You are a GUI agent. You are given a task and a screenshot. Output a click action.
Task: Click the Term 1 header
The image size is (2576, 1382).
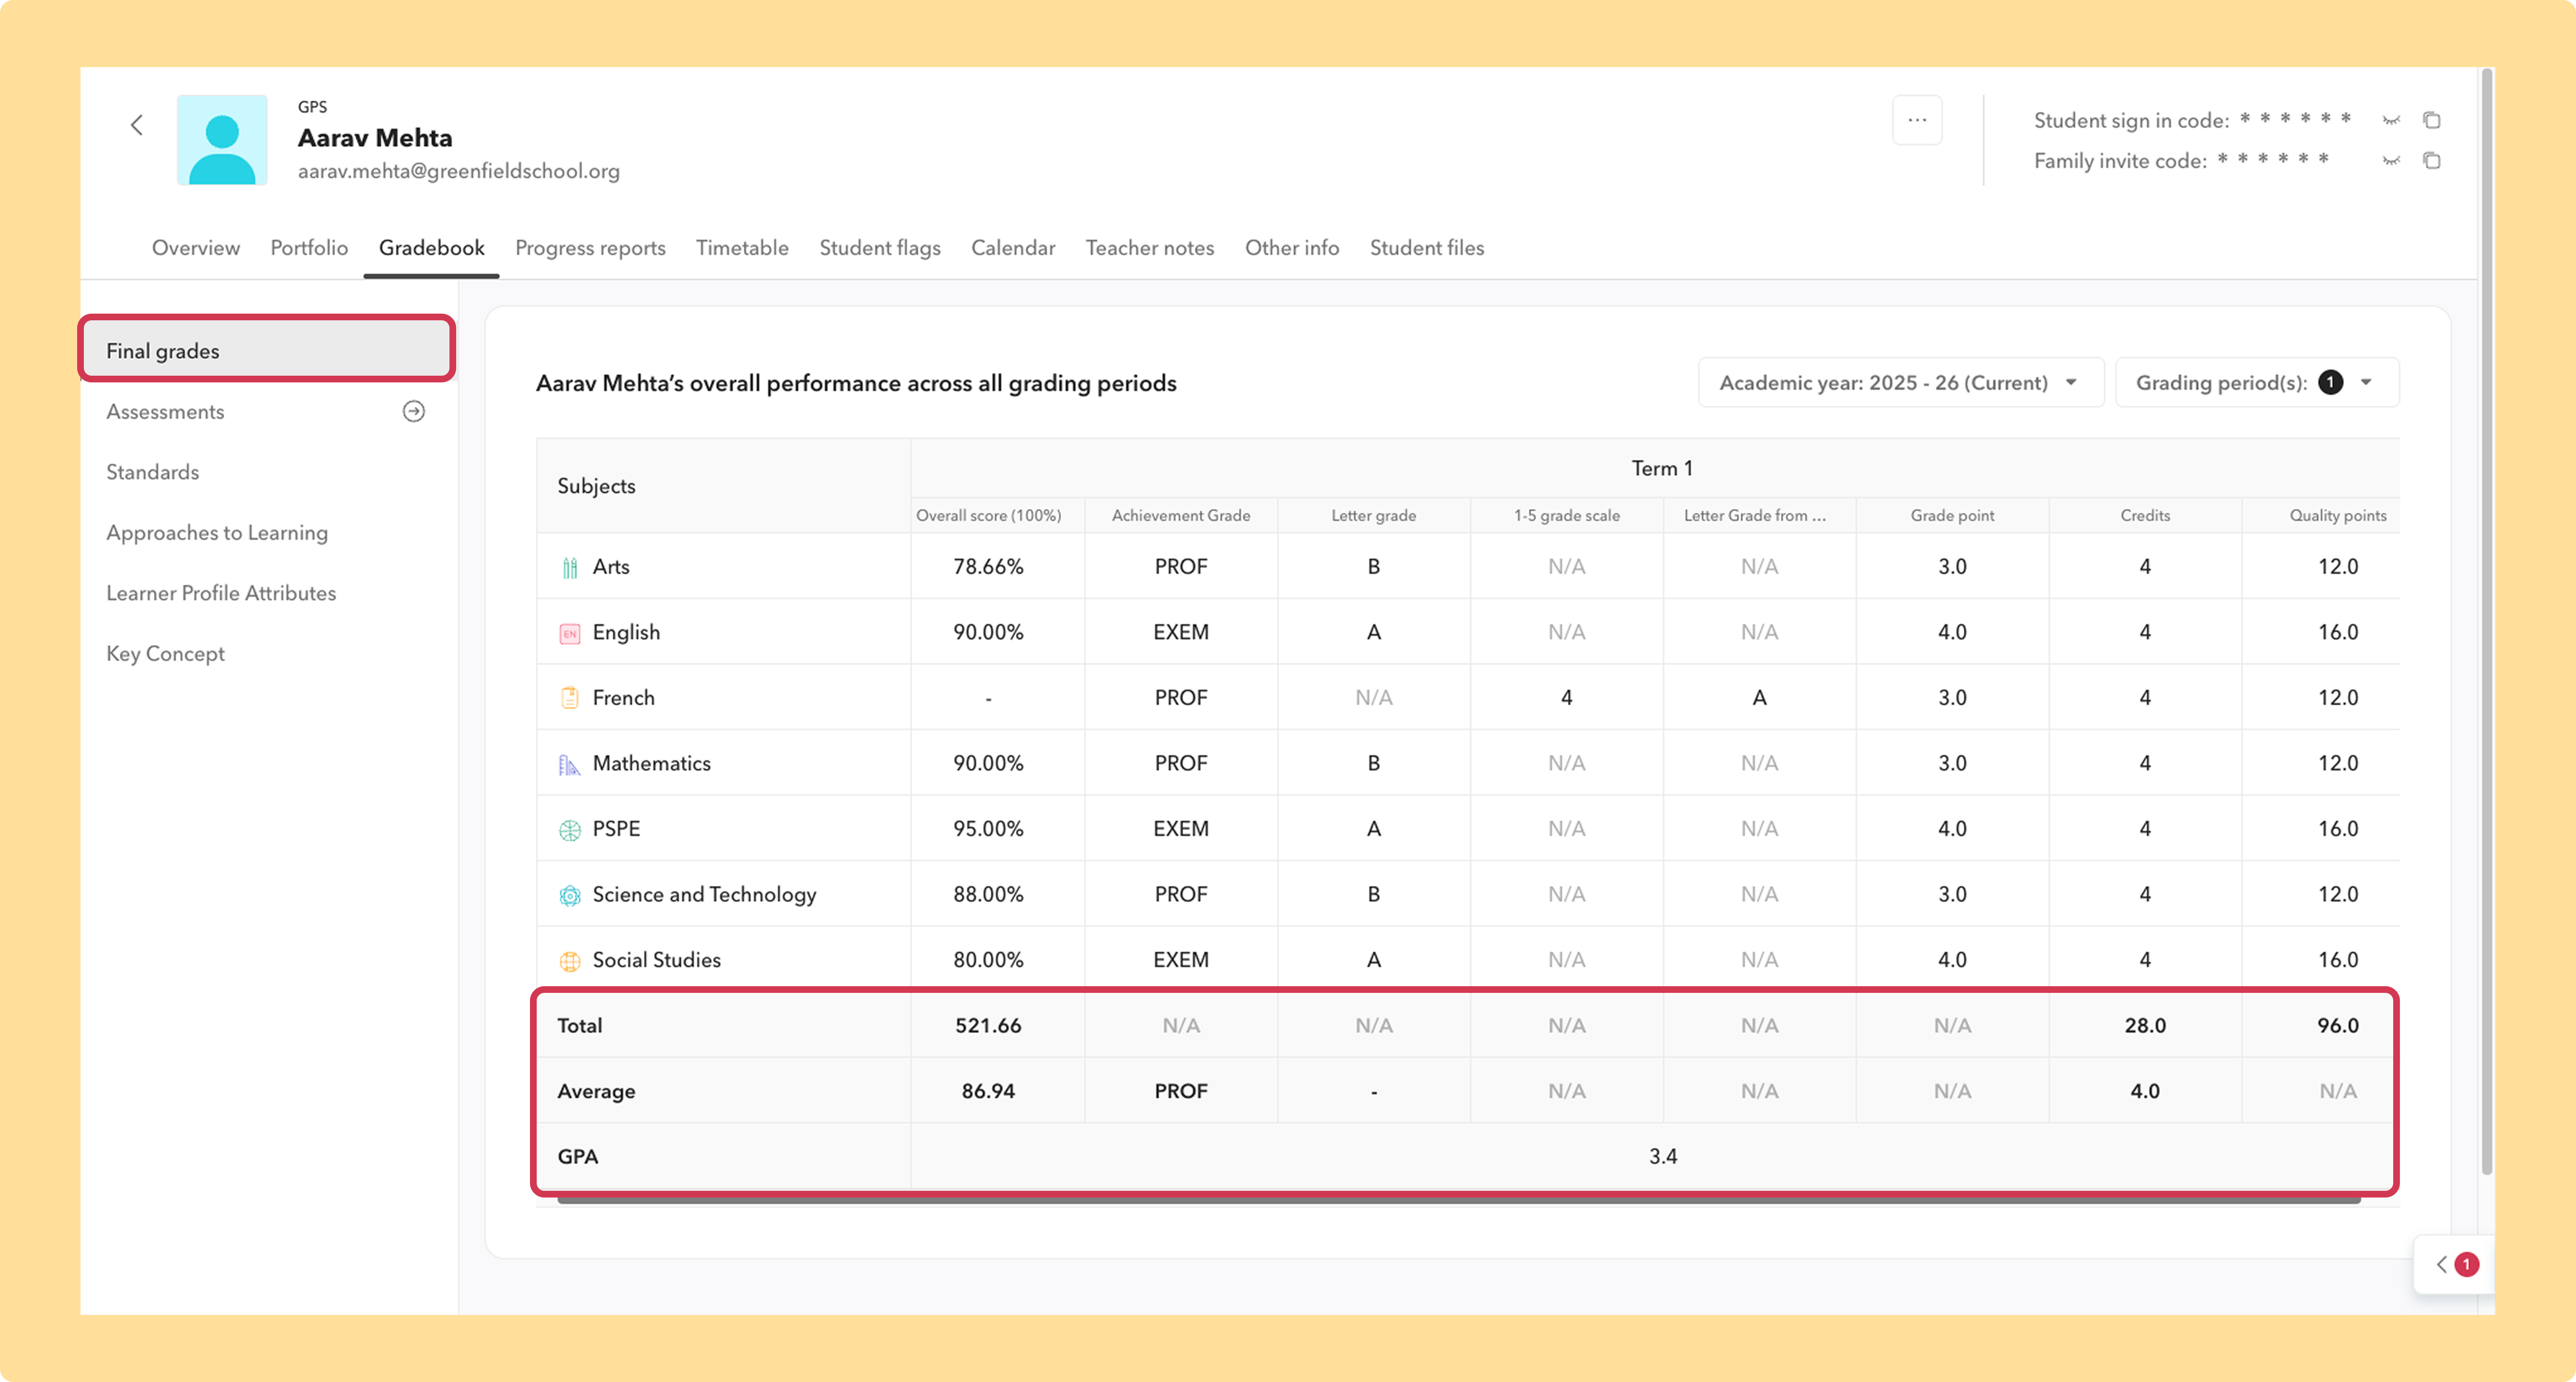point(1662,468)
